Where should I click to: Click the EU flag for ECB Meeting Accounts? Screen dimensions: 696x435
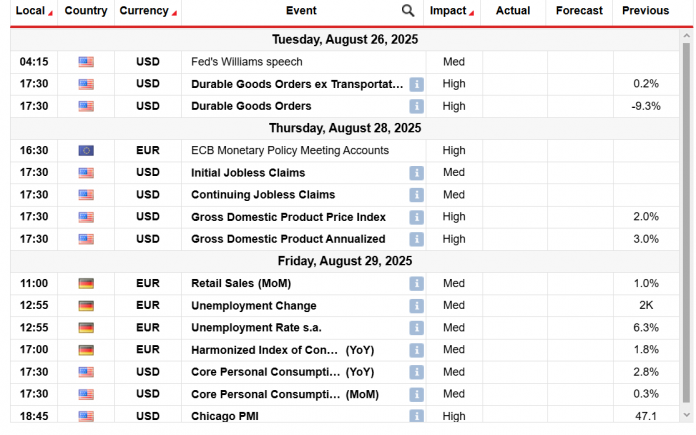click(86, 151)
